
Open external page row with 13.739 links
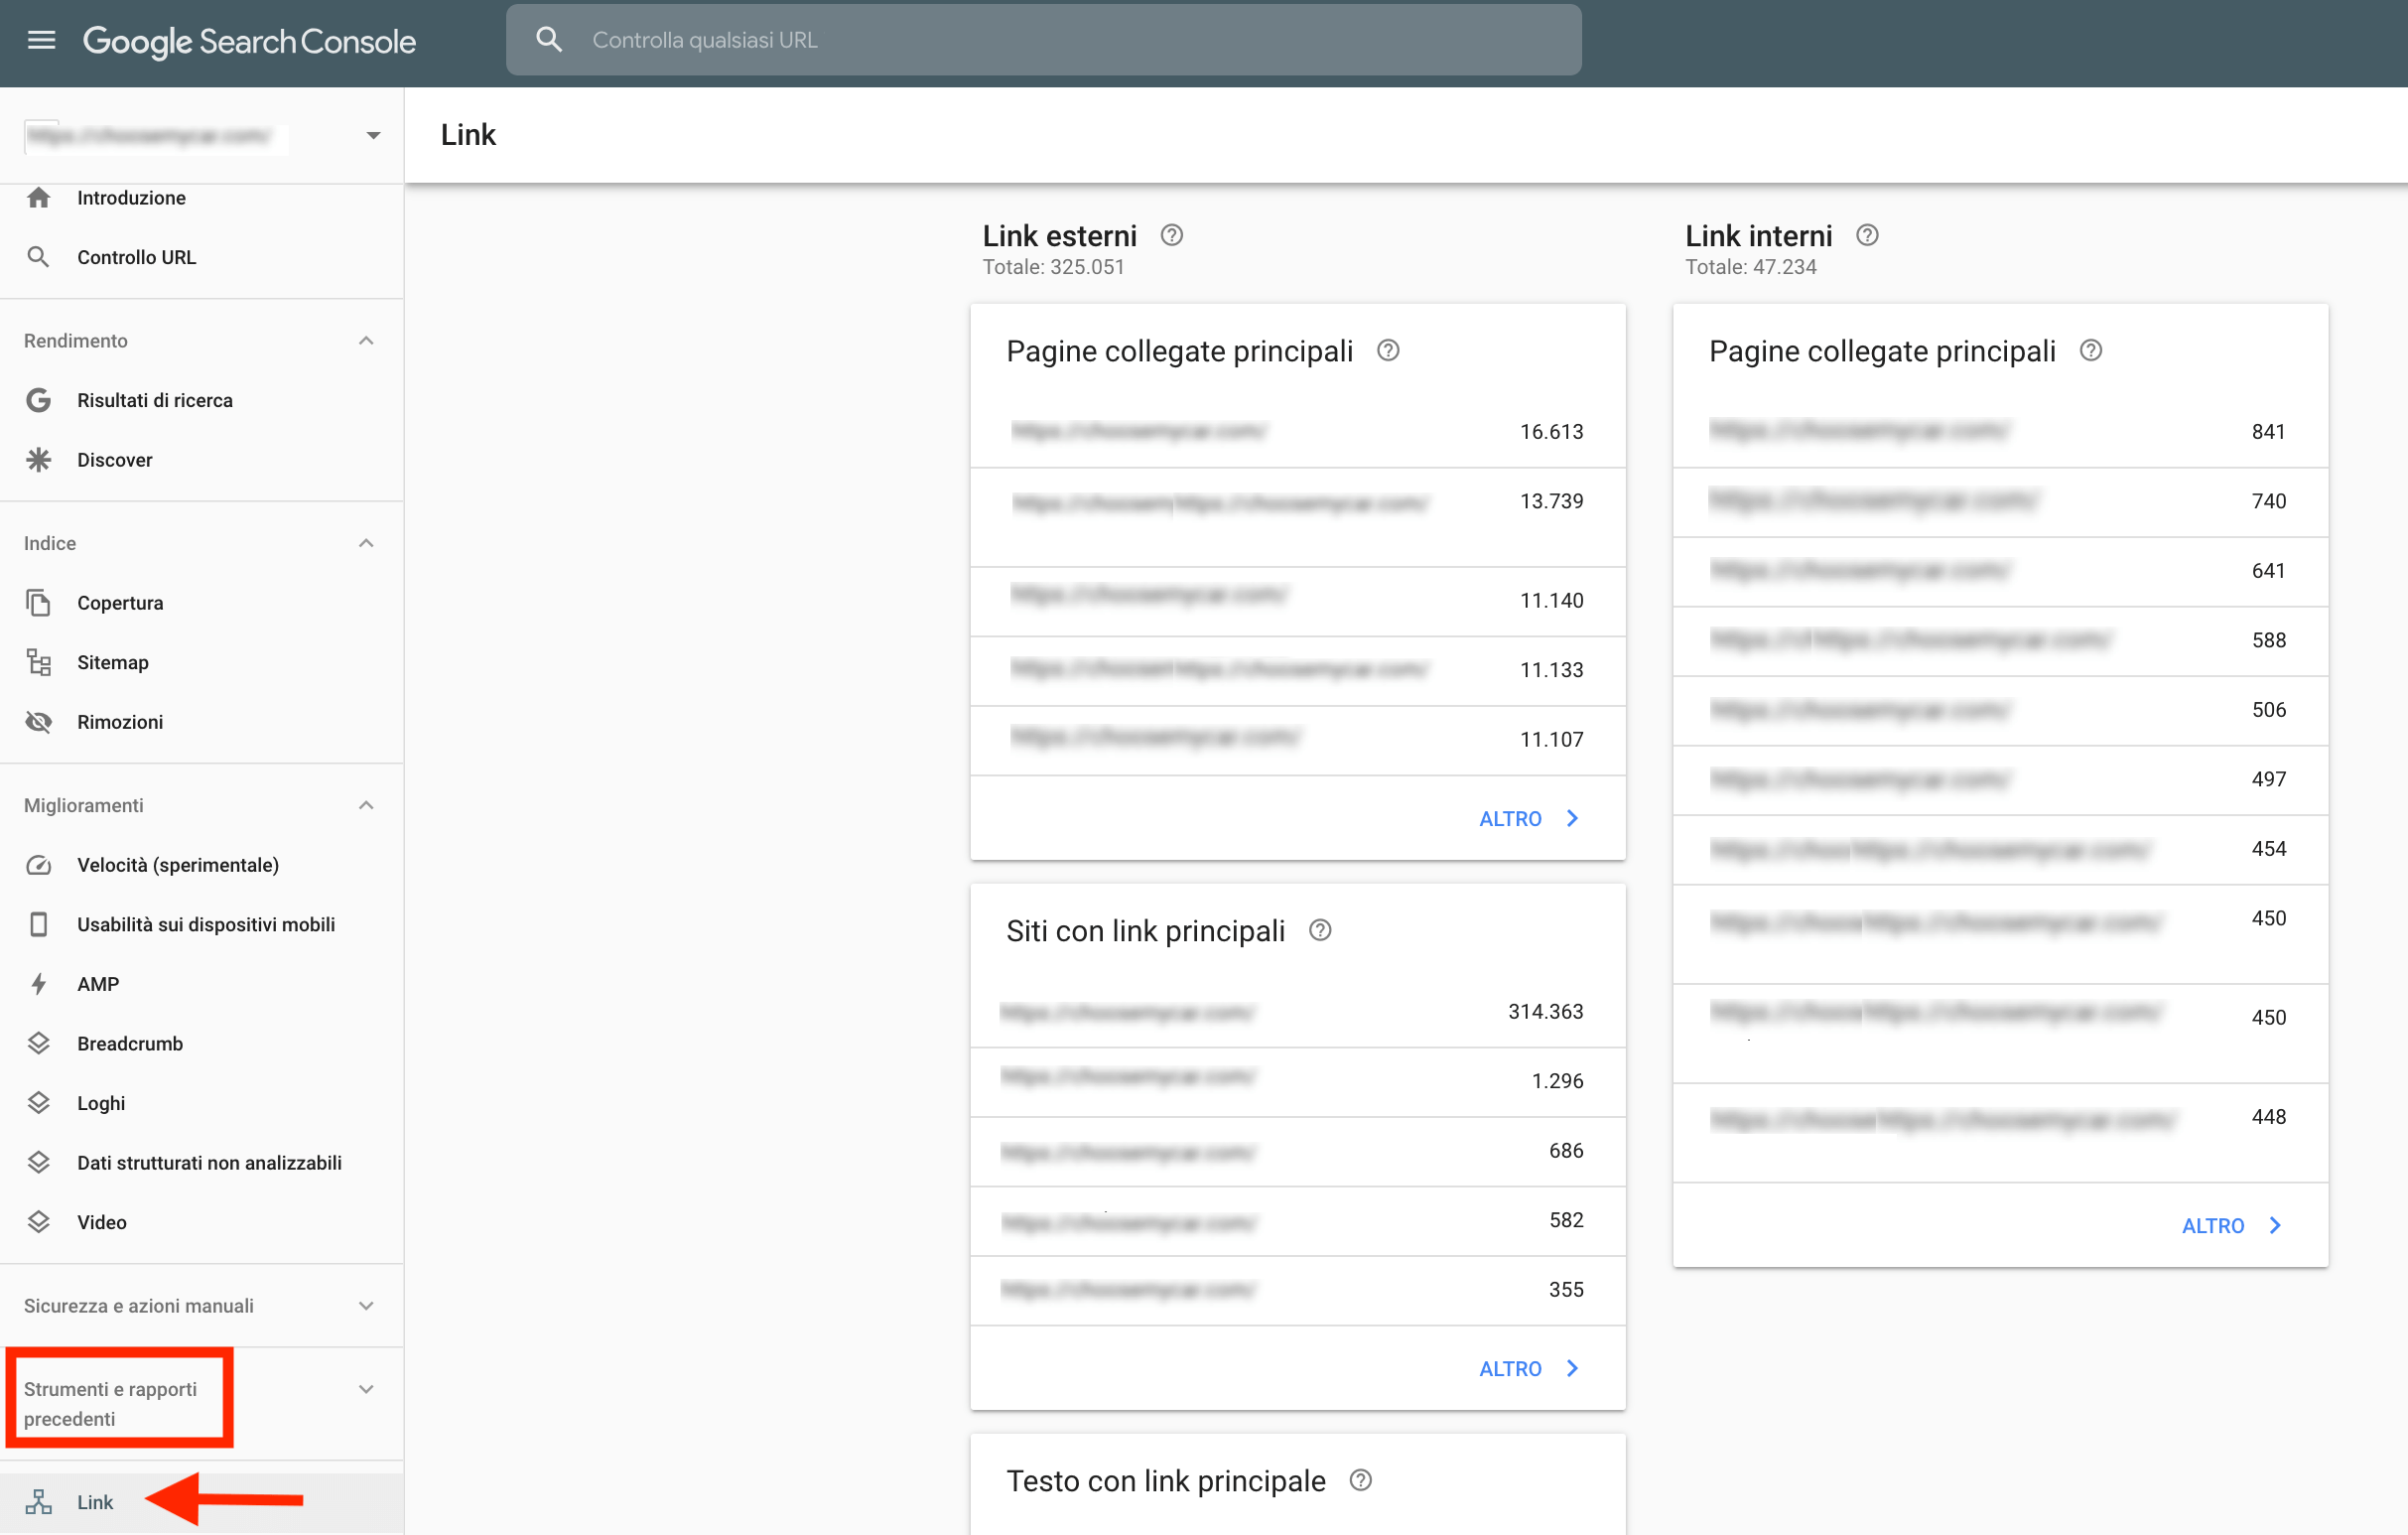pos(1298,517)
